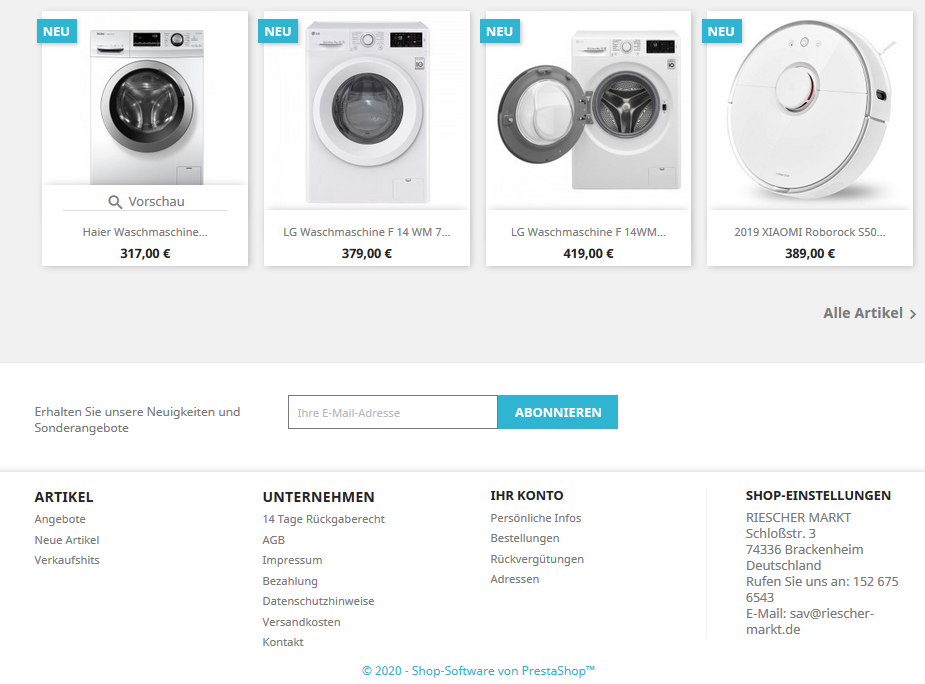
Task: Open the Angebote footer link
Action: click(60, 519)
